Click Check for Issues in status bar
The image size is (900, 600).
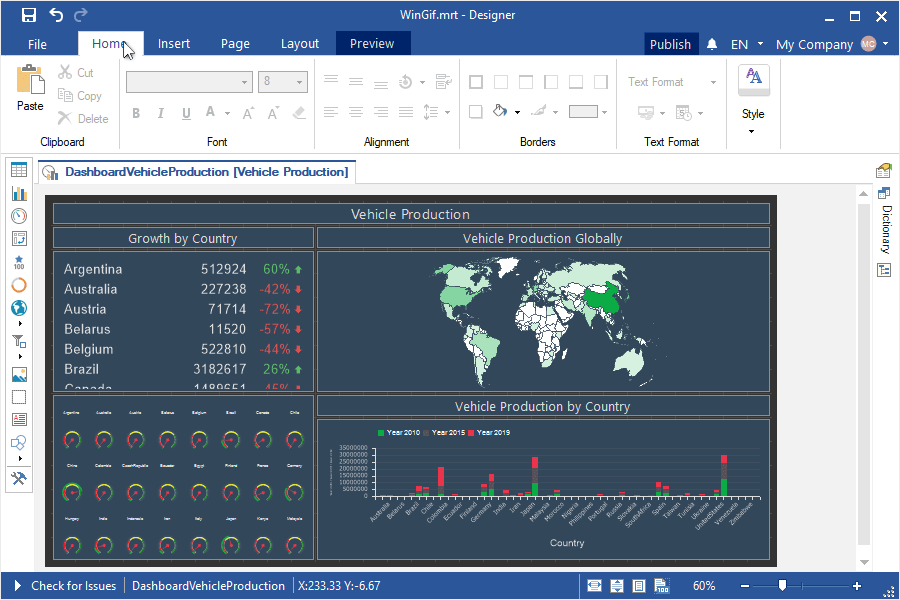73,586
